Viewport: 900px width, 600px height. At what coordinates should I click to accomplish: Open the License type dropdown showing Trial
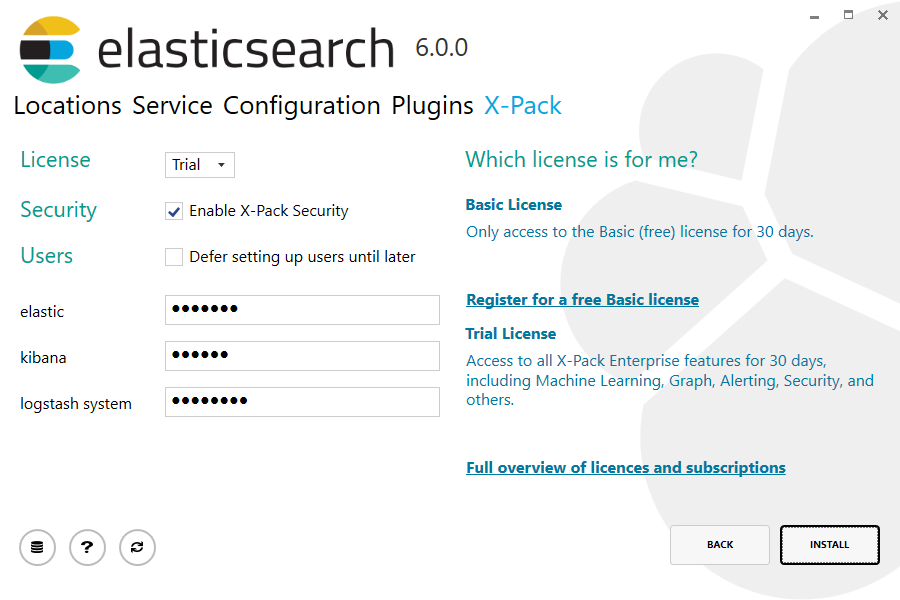(x=200, y=165)
